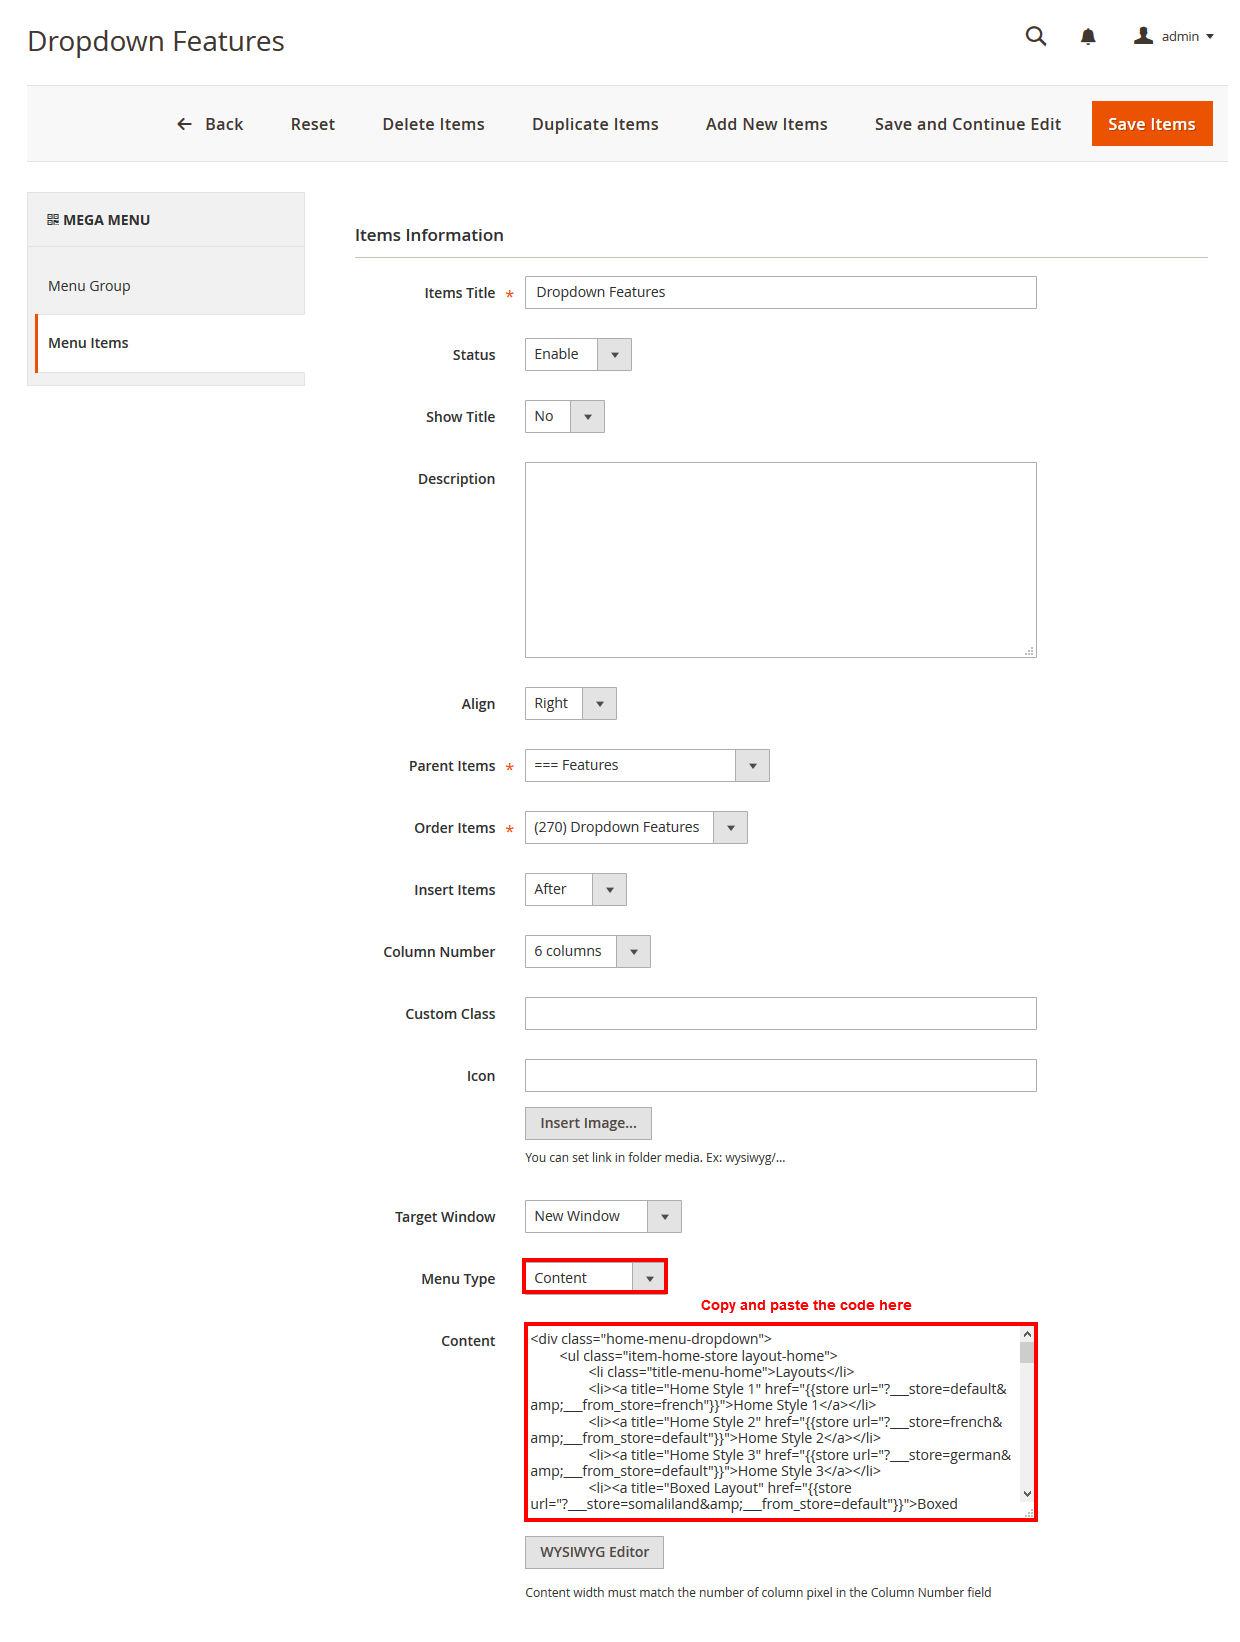Click the MEGA MENU sidebar heading

(98, 220)
